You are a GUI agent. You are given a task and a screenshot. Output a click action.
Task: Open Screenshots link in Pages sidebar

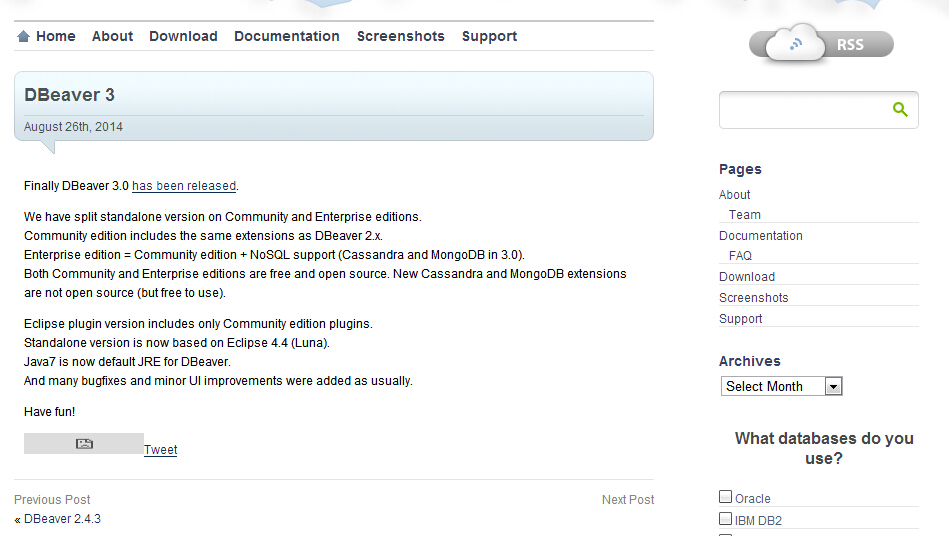click(x=753, y=298)
